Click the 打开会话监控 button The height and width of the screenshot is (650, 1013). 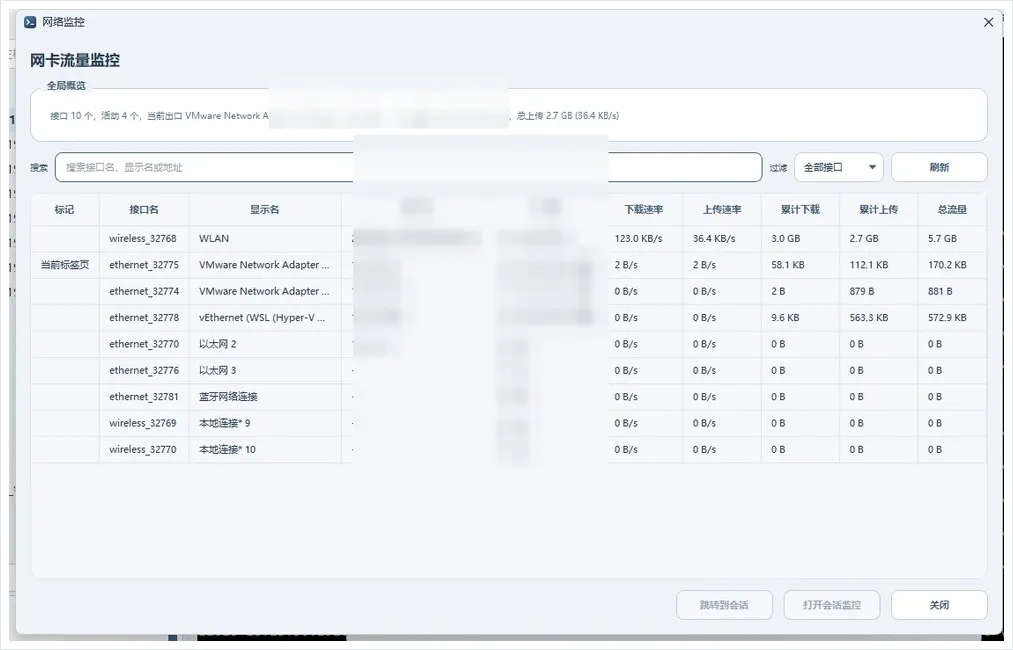pyautogui.click(x=832, y=605)
